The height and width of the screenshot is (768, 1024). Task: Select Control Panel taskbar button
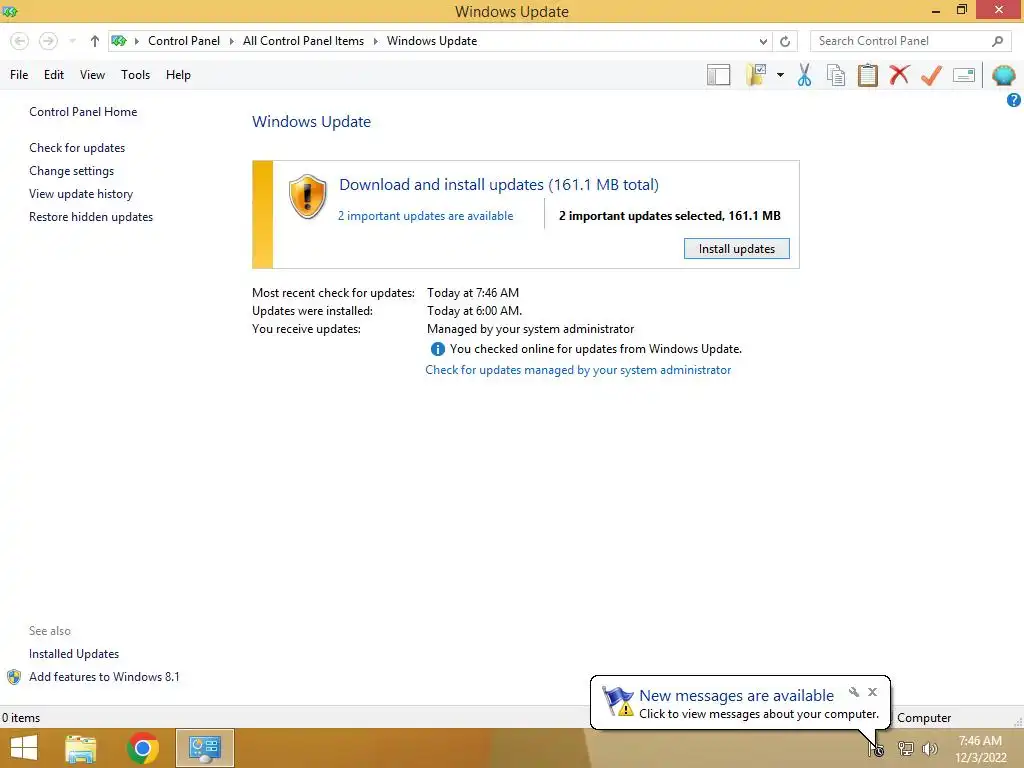(x=205, y=748)
